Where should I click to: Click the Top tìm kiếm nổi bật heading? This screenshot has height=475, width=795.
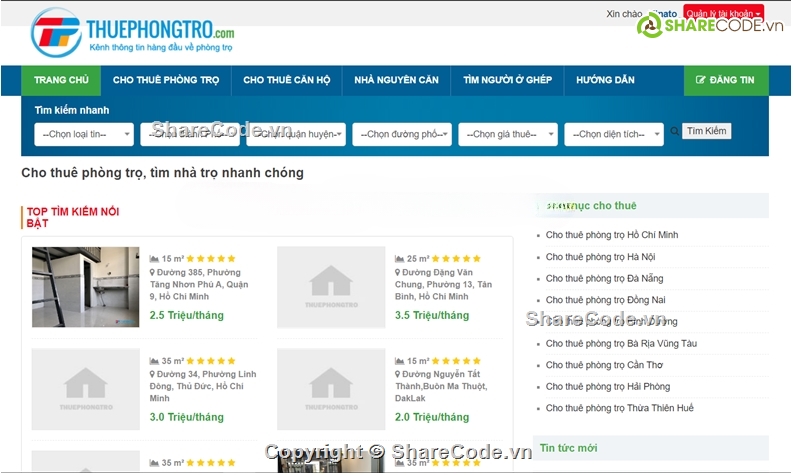point(73,217)
